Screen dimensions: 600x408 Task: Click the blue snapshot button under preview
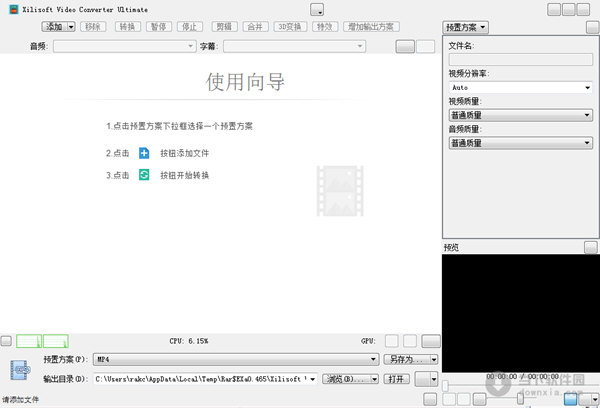pos(571,399)
